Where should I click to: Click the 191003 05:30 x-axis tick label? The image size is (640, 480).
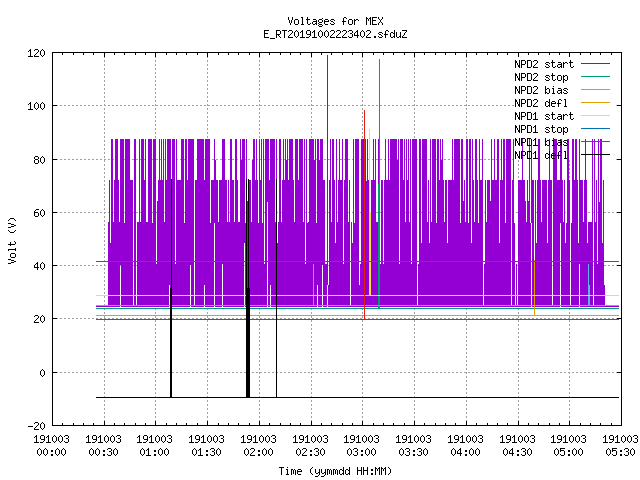[x=620, y=446]
